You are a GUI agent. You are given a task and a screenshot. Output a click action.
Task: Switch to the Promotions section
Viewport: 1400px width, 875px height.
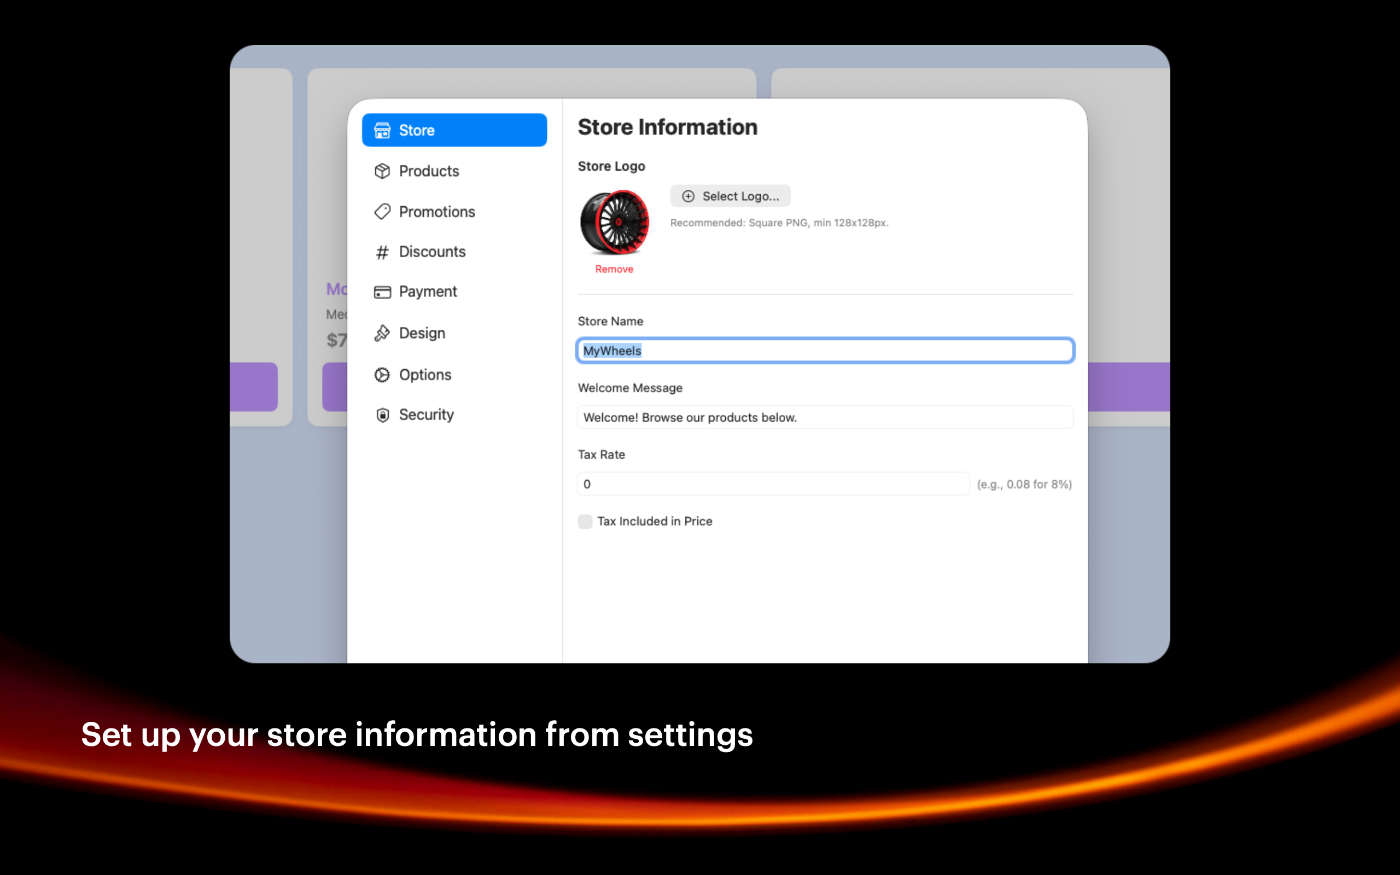click(x=437, y=212)
